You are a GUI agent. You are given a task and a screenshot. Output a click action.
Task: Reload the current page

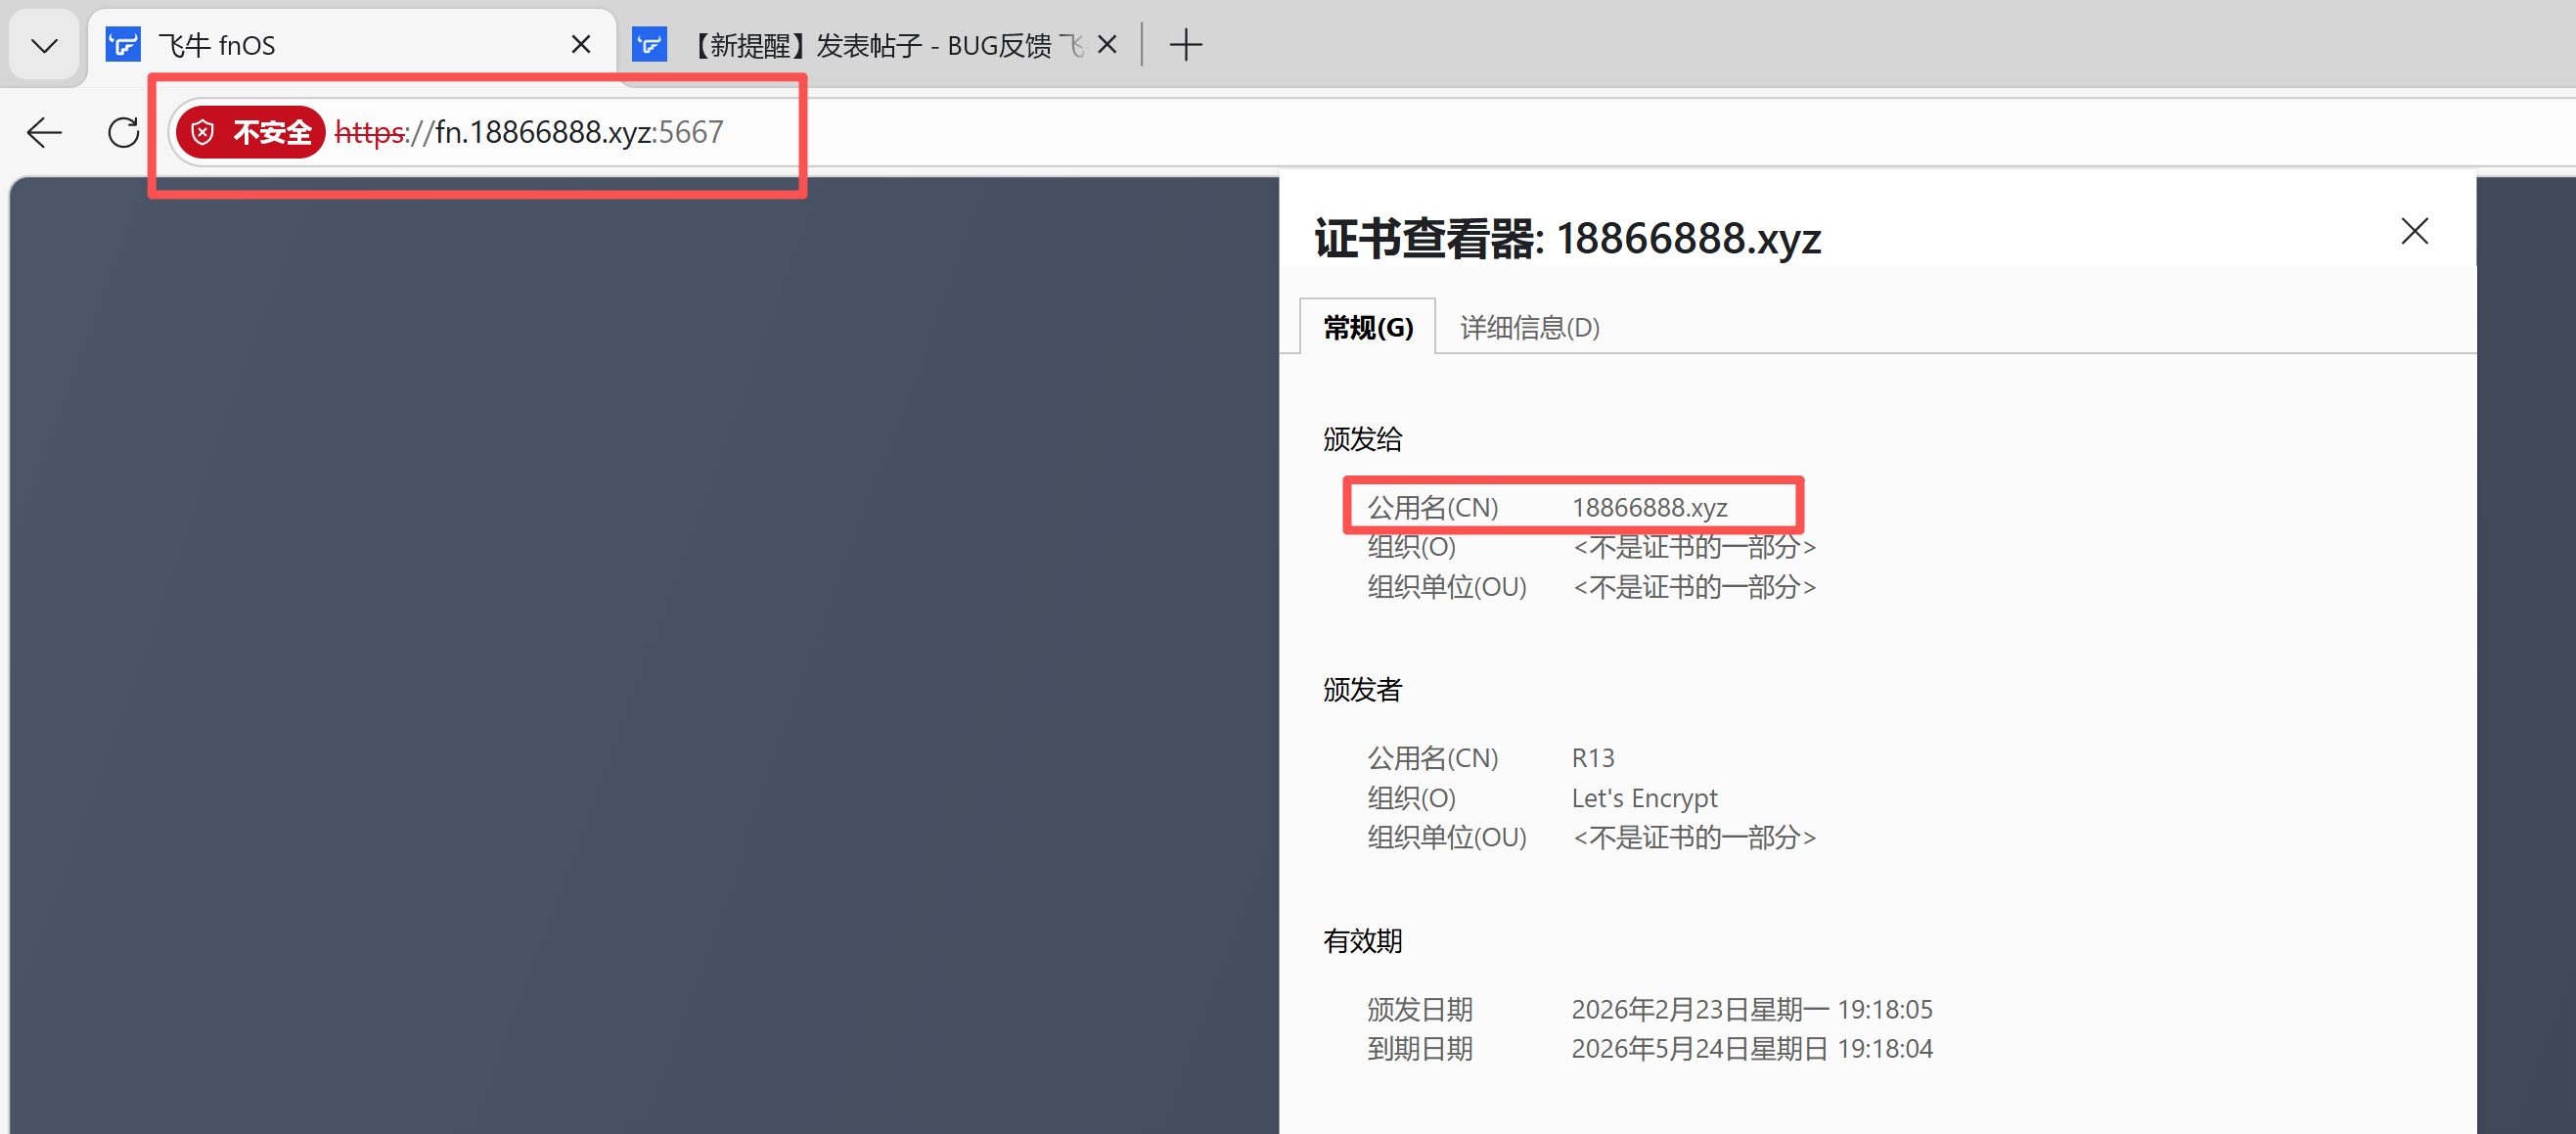[123, 132]
